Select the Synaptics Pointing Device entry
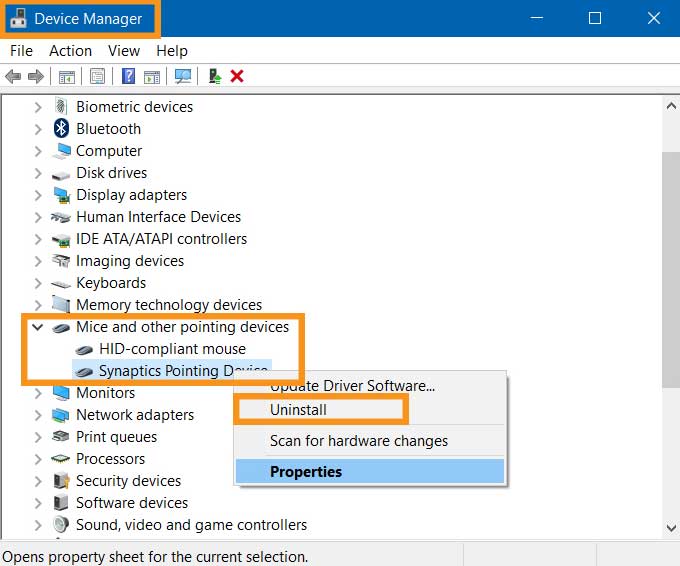Screen dimensions: 680x566 [172, 371]
